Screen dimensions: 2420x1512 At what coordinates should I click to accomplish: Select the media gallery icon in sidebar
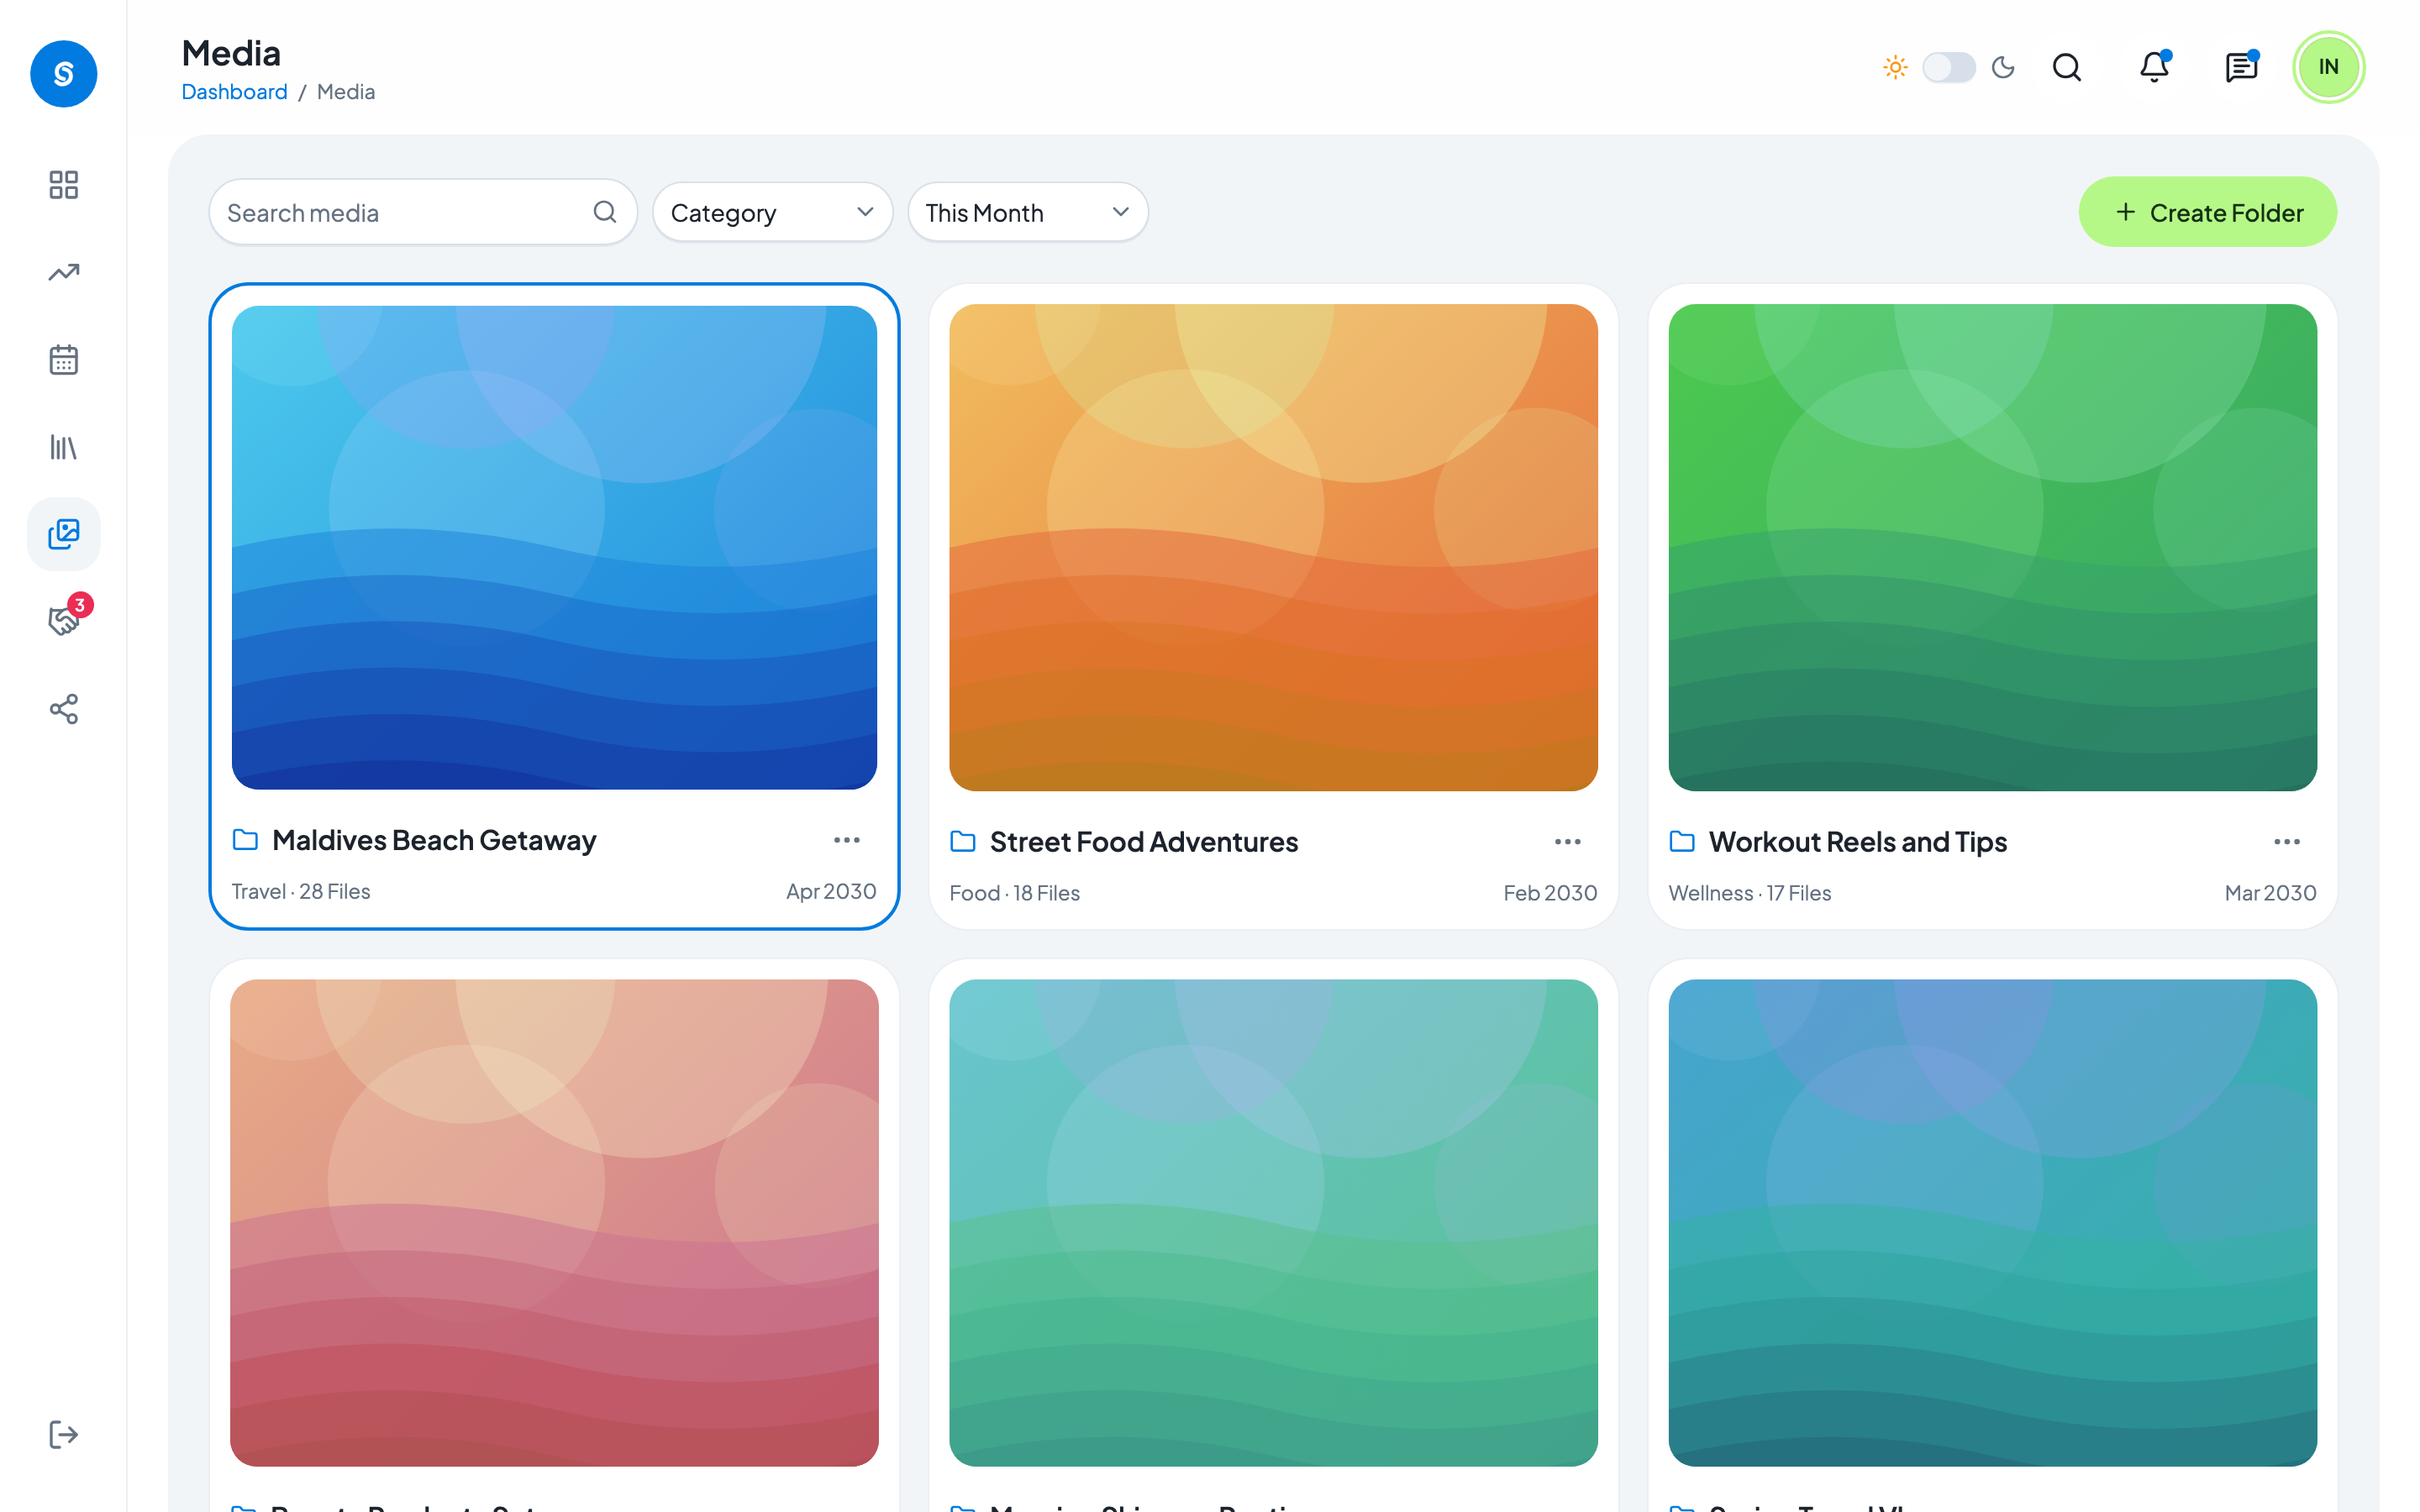click(63, 533)
